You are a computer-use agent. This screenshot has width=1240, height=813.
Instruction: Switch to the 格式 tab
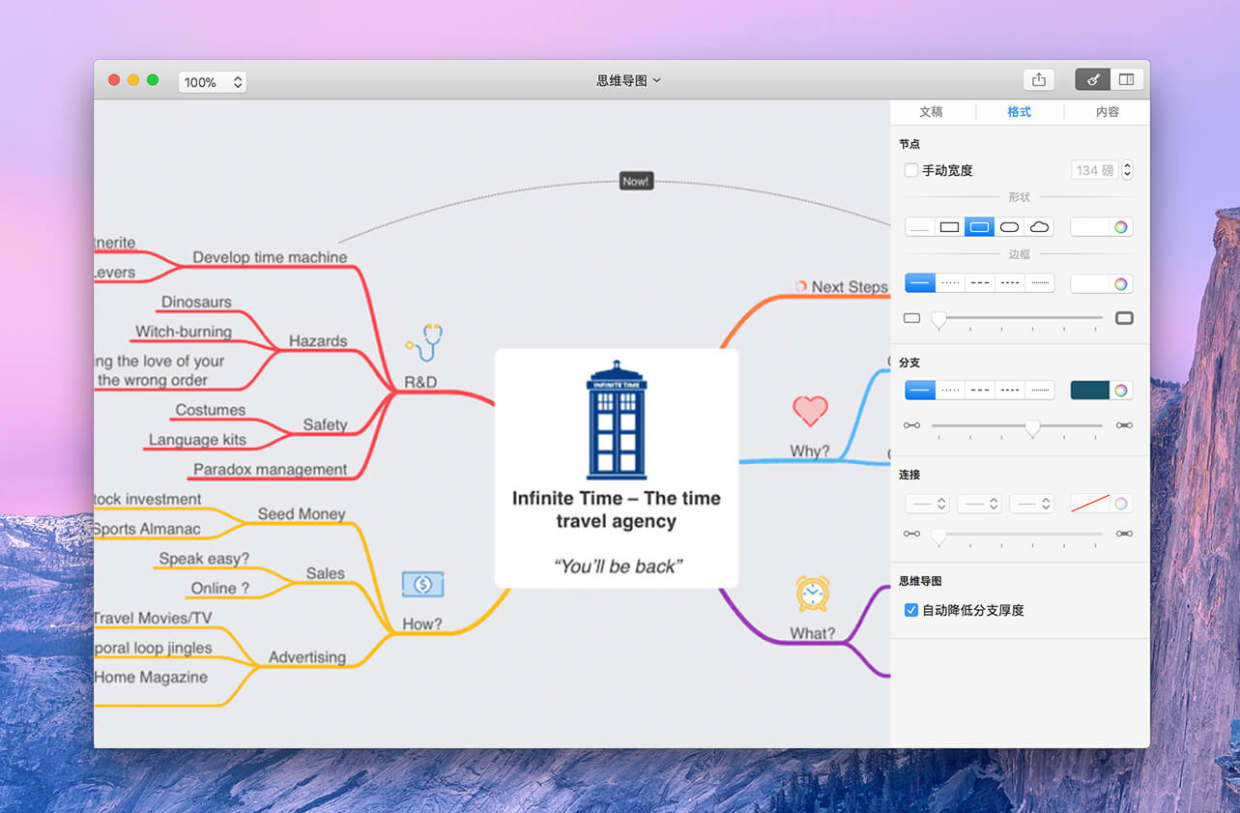(1019, 112)
